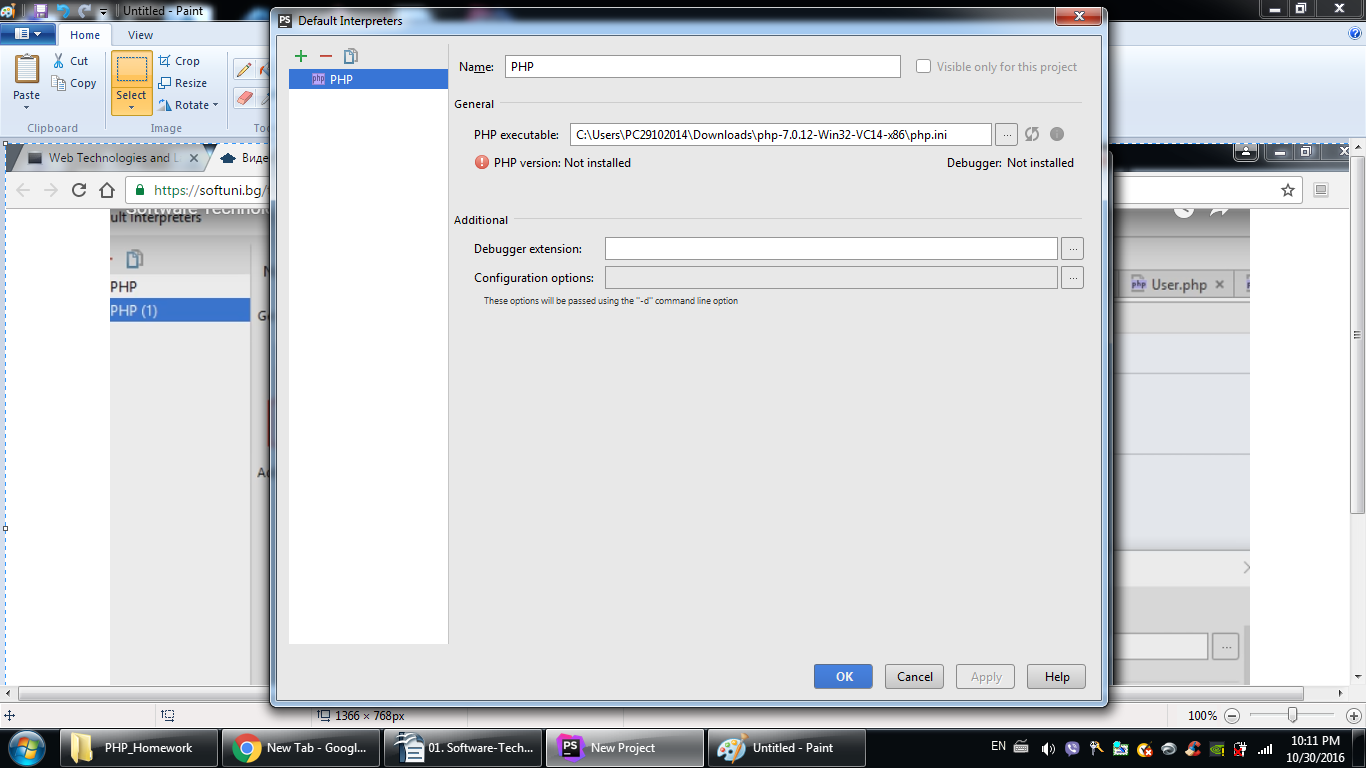The image size is (1366, 768).
Task: Undo via Paint quick access toolbar
Action: [63, 11]
